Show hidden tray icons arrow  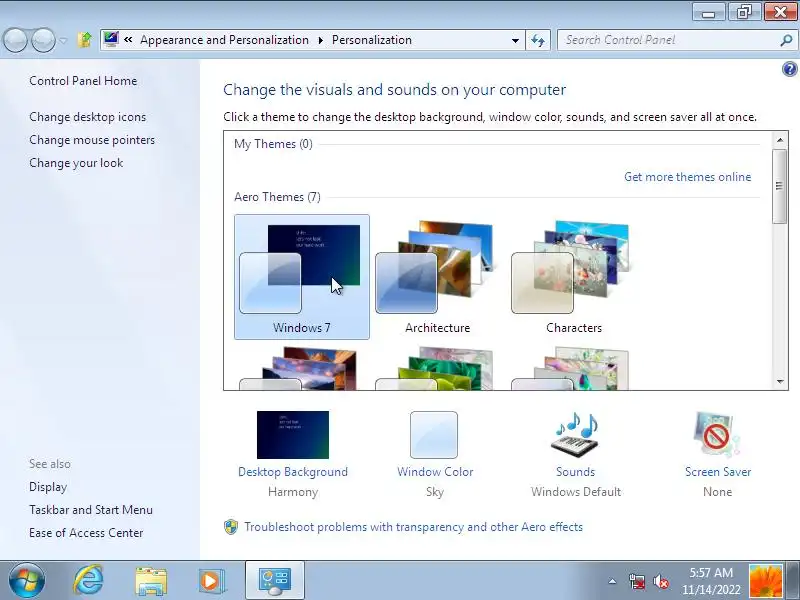click(x=612, y=581)
